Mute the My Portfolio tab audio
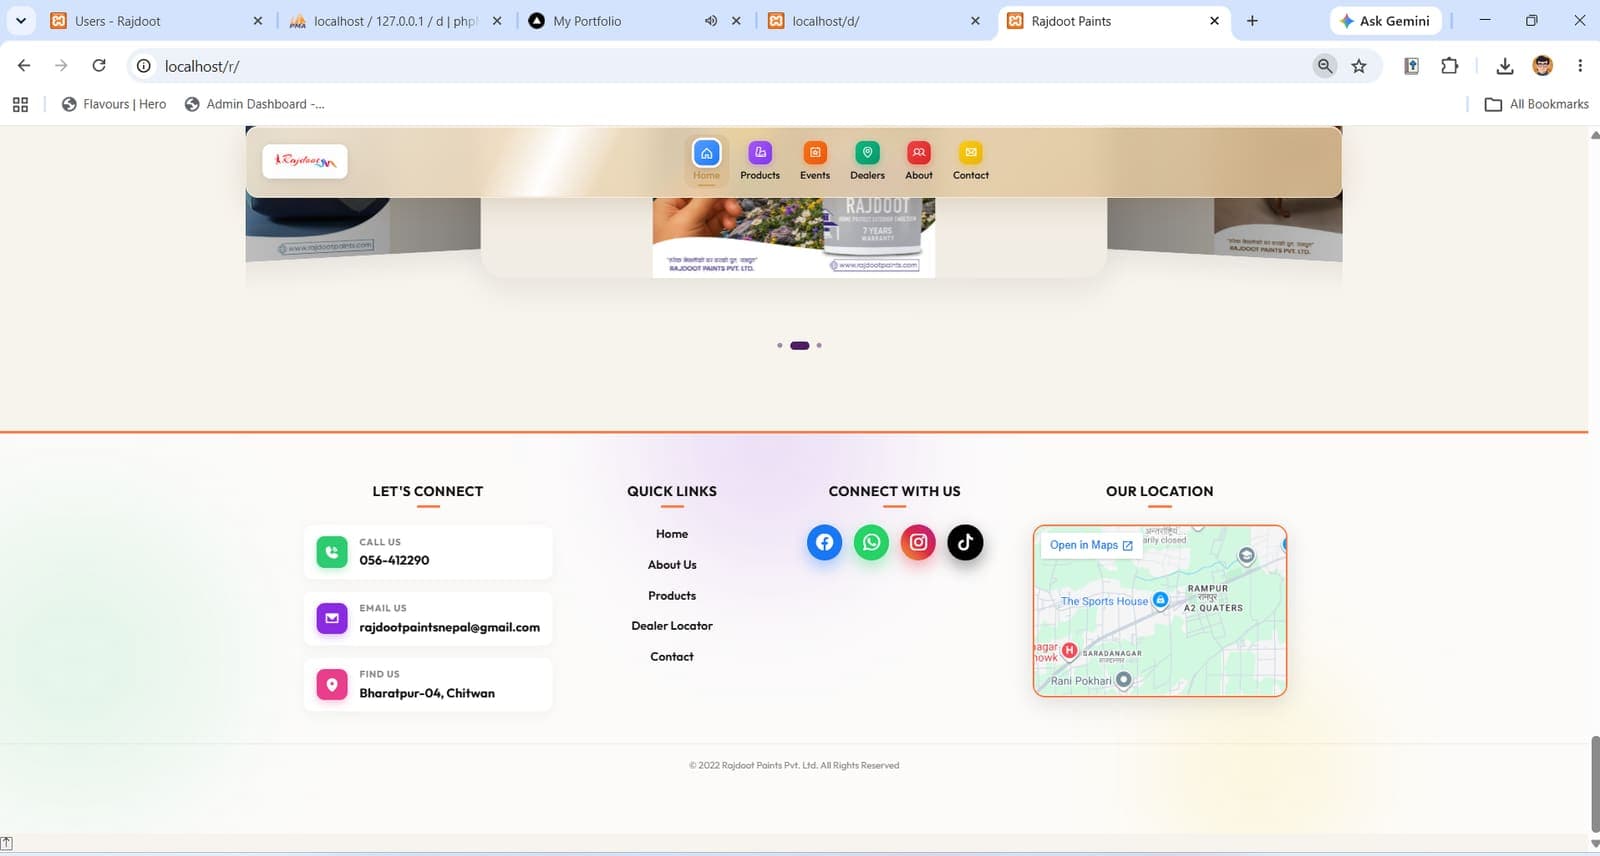The height and width of the screenshot is (856, 1600). pos(710,21)
